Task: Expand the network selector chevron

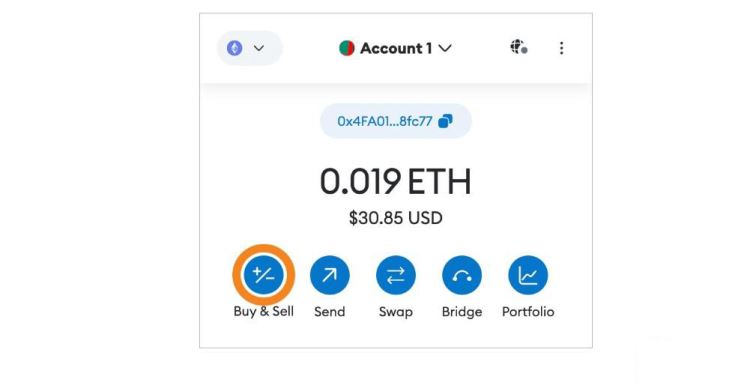Action: (259, 48)
